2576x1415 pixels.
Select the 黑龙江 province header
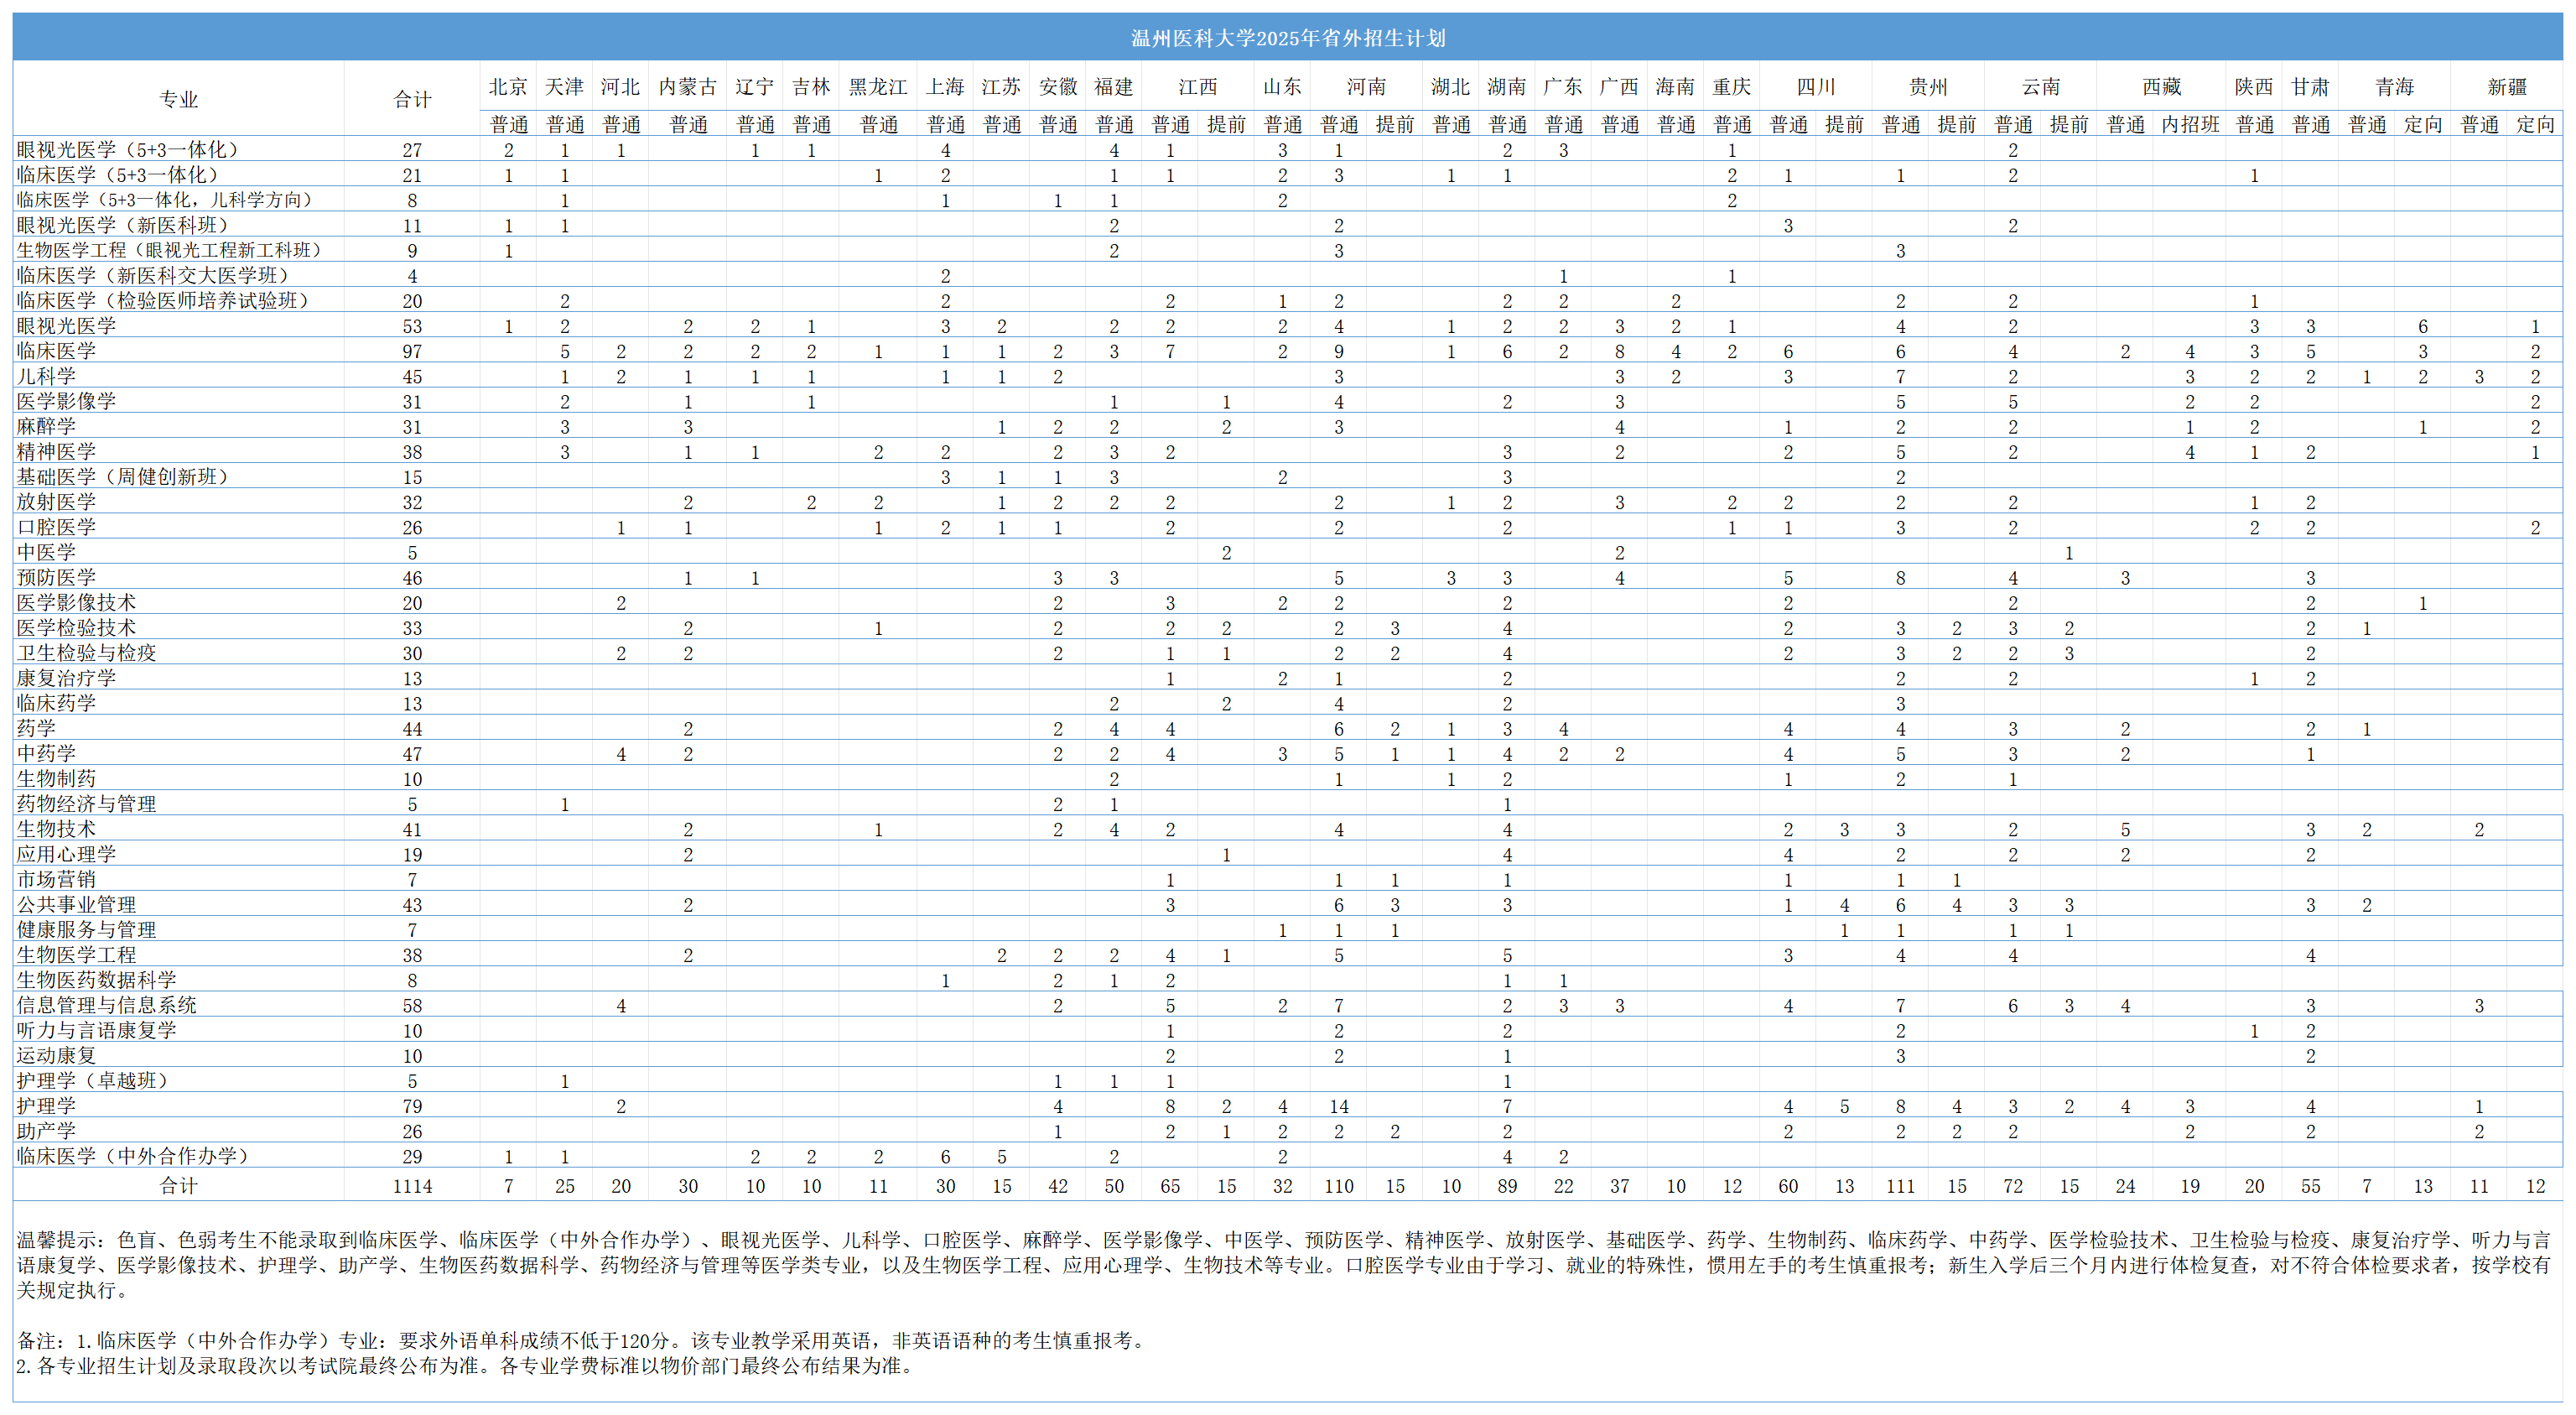877,87
